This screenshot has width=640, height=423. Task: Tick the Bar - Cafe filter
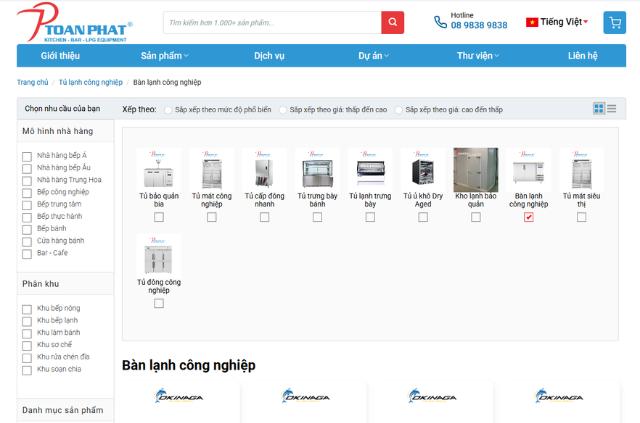click(27, 254)
